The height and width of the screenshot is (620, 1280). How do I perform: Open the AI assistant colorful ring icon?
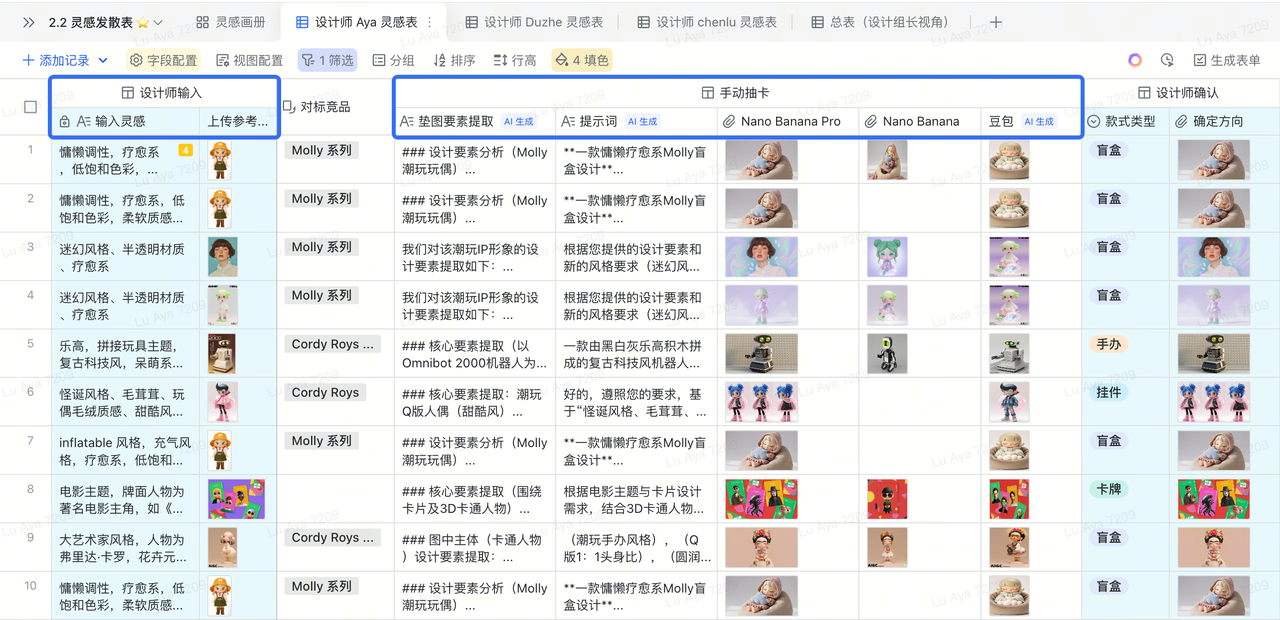pos(1135,60)
